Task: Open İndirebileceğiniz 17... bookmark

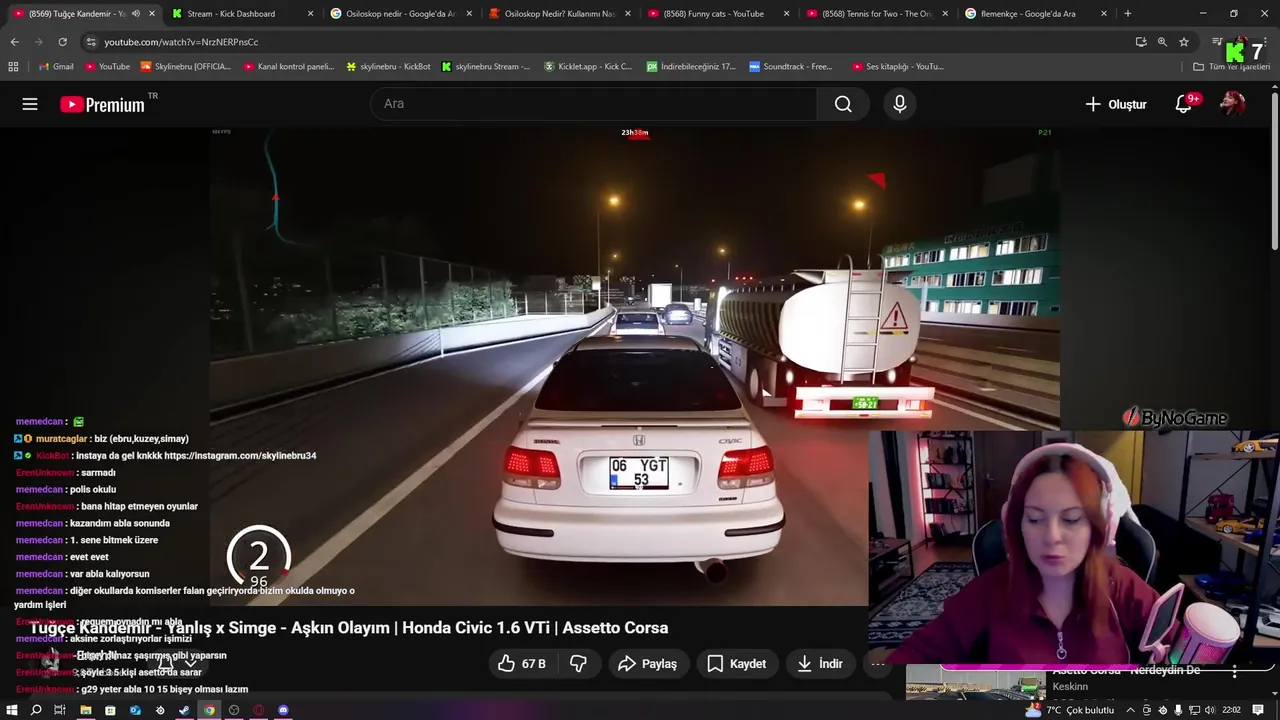Action: [x=691, y=66]
